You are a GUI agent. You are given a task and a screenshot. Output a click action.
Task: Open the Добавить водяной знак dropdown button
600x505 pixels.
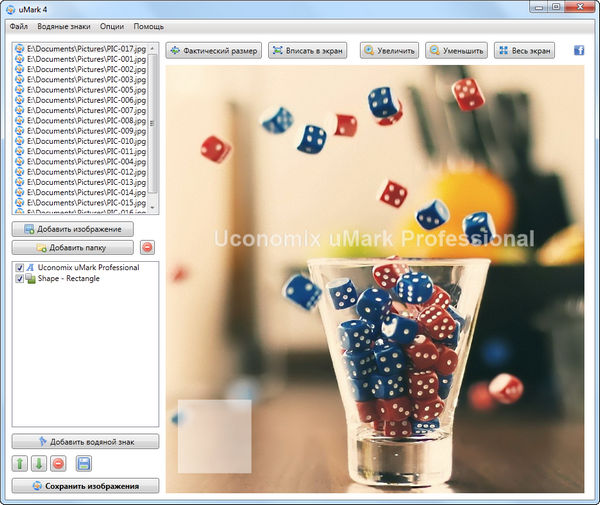tap(86, 441)
